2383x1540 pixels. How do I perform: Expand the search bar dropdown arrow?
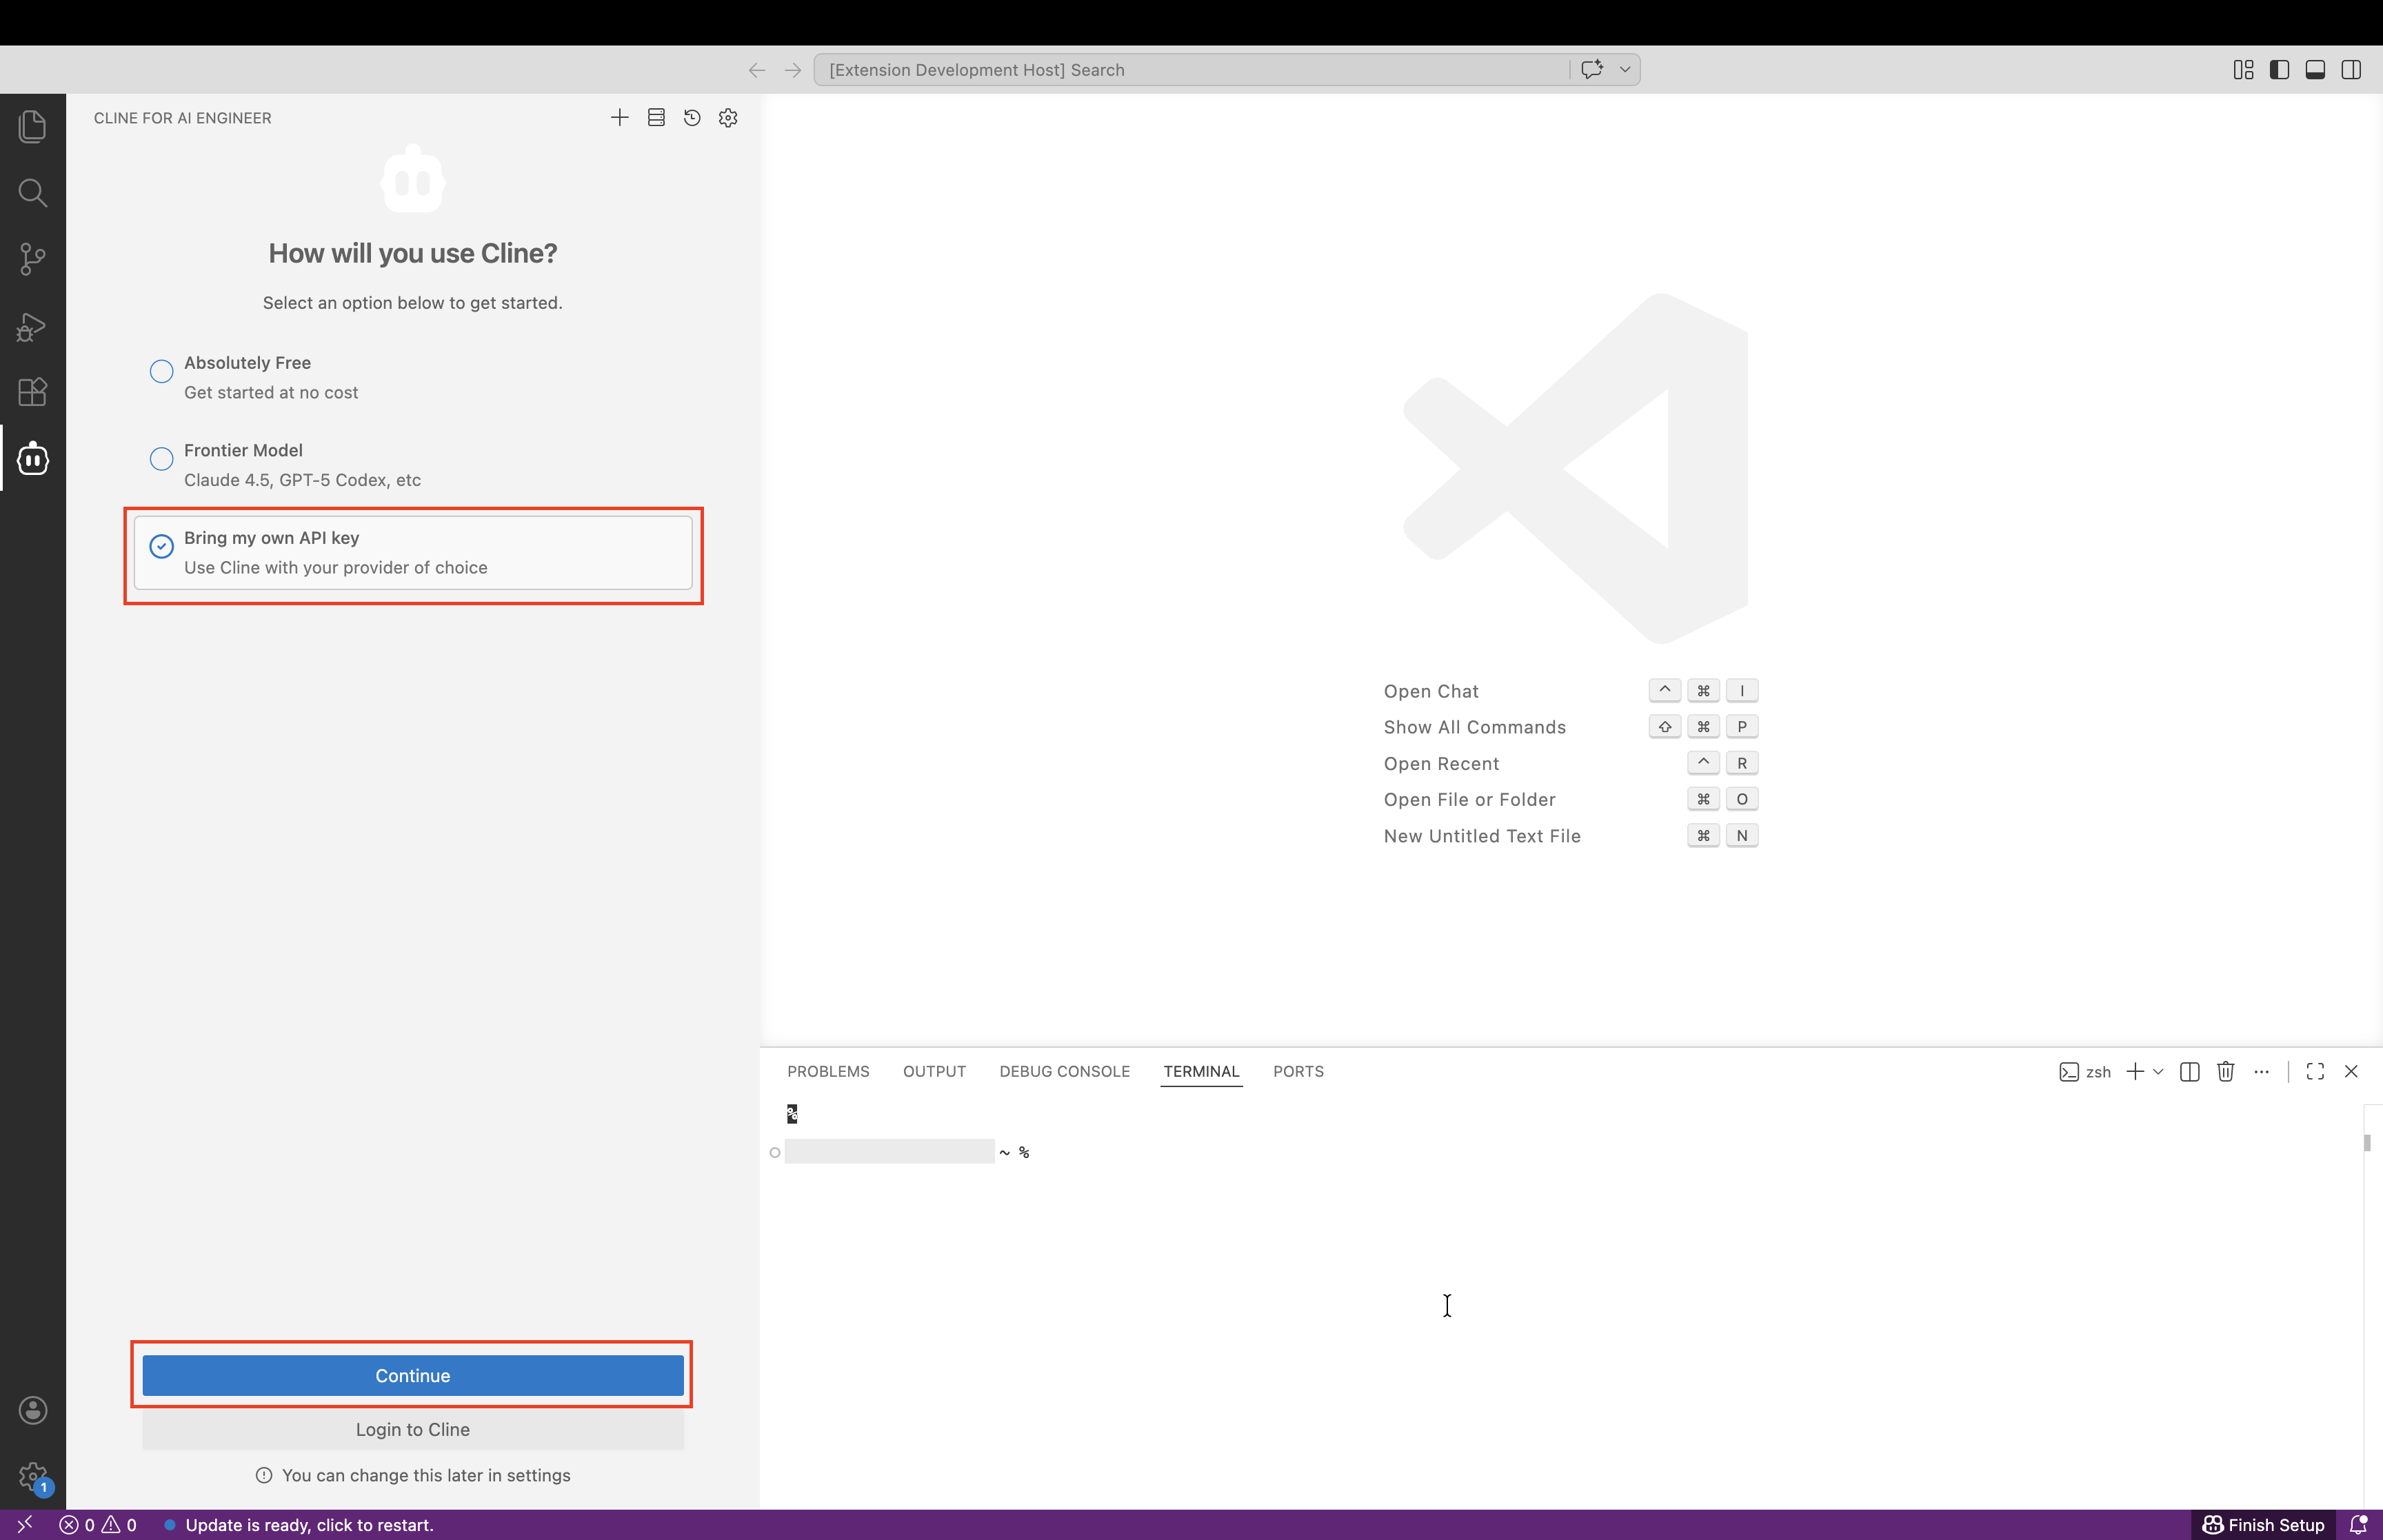(1624, 69)
